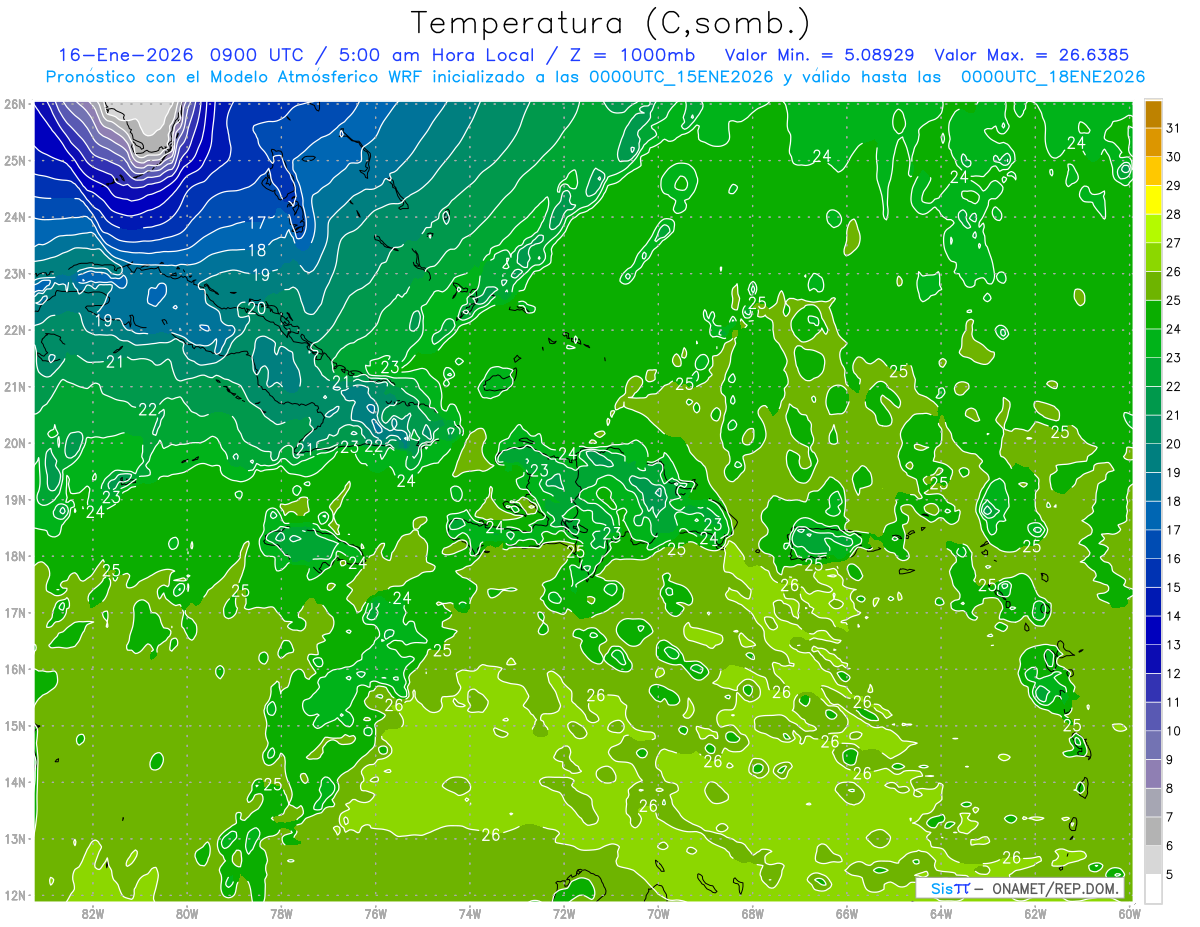Click the colorbar legend label '10'

(x=1174, y=731)
